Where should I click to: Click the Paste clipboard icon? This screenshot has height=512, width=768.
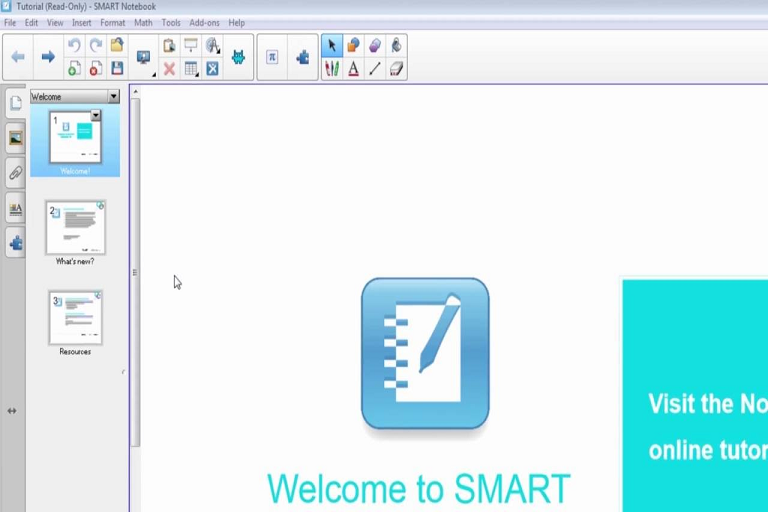point(169,46)
